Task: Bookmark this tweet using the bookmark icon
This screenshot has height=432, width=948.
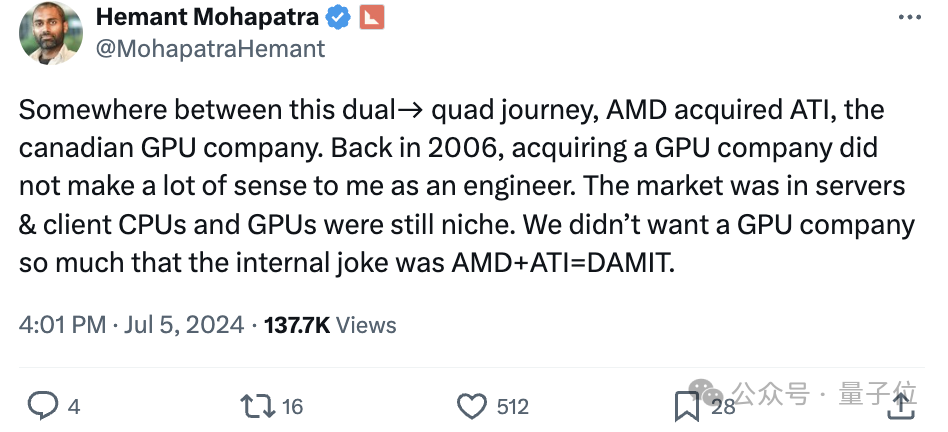Action: [686, 405]
